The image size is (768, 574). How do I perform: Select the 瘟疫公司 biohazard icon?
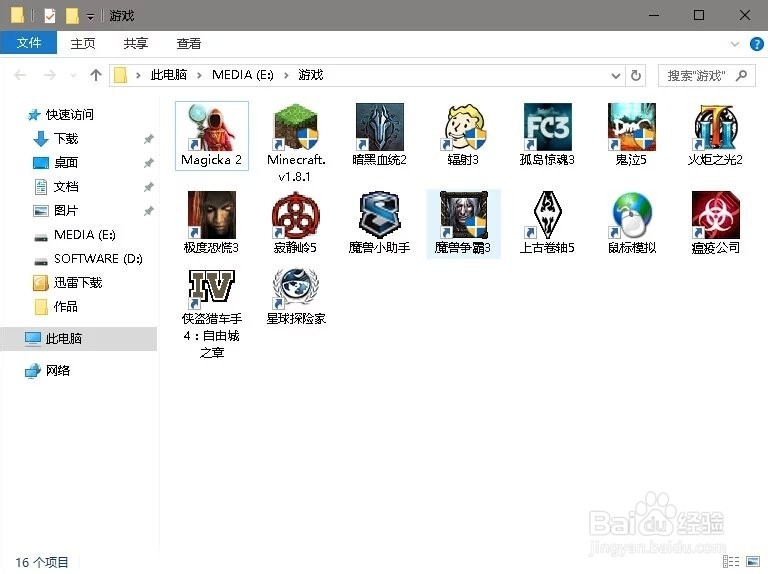tap(715, 215)
